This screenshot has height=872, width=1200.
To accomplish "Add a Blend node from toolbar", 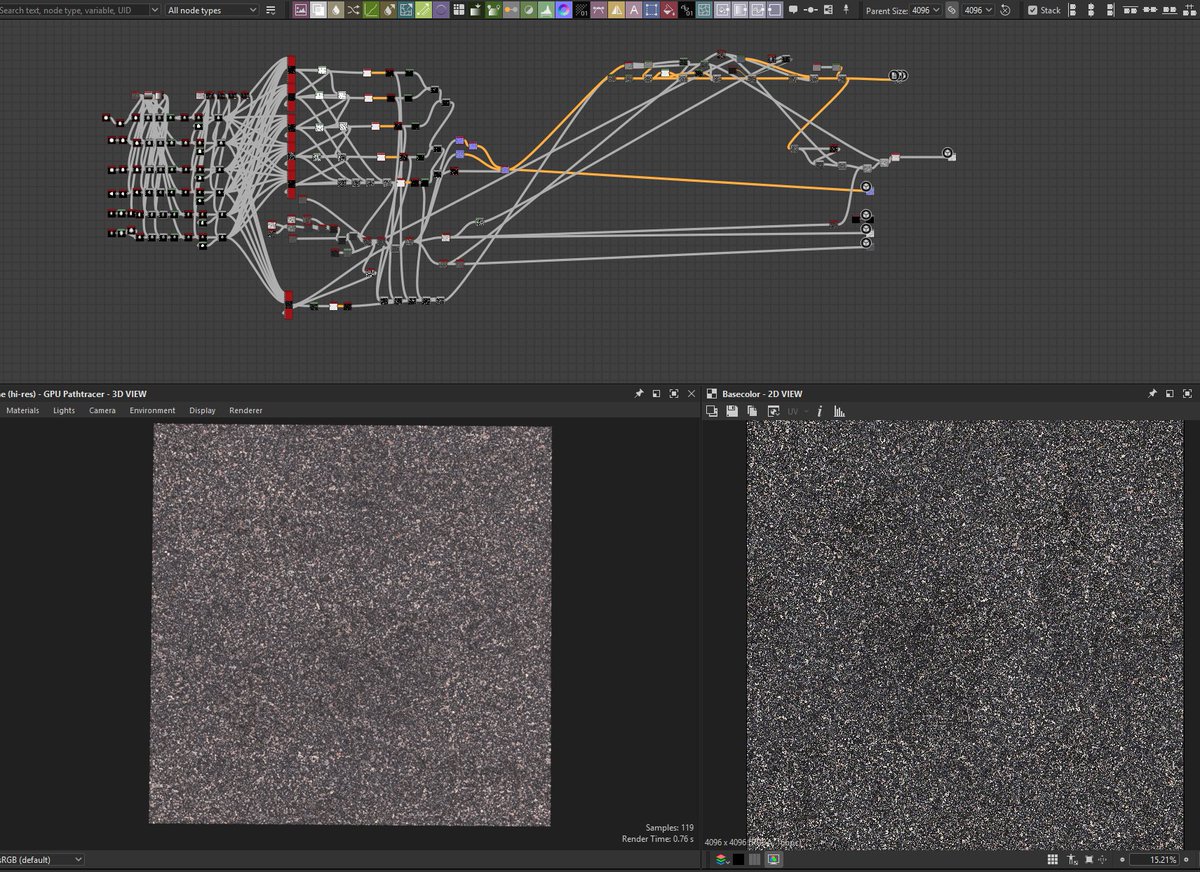I will point(318,10).
